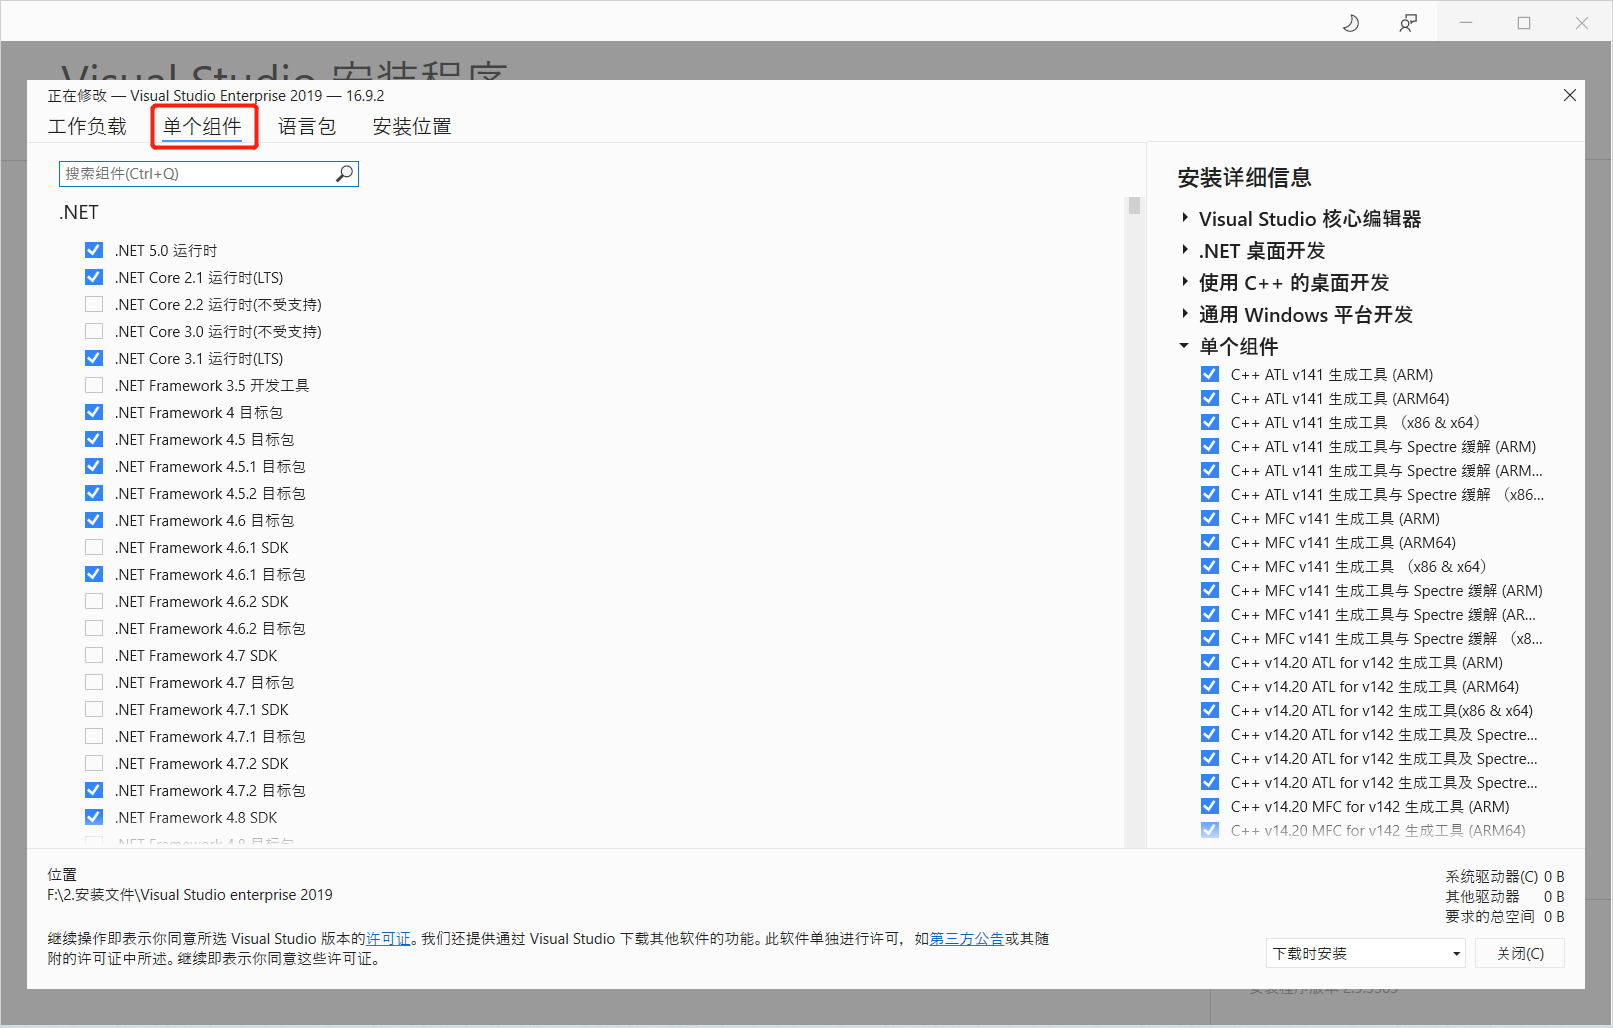1613x1028 pixels.
Task: Select .NET Framework 4.7.1 SDK label
Action: tap(202, 709)
